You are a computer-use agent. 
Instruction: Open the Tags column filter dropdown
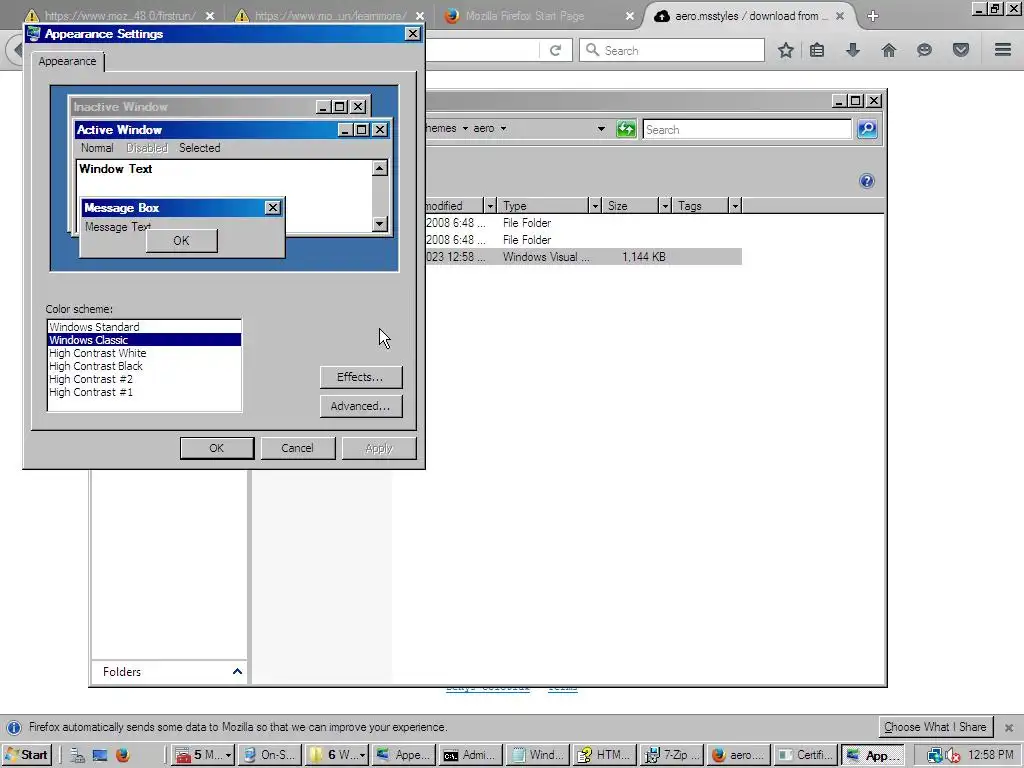click(x=735, y=206)
